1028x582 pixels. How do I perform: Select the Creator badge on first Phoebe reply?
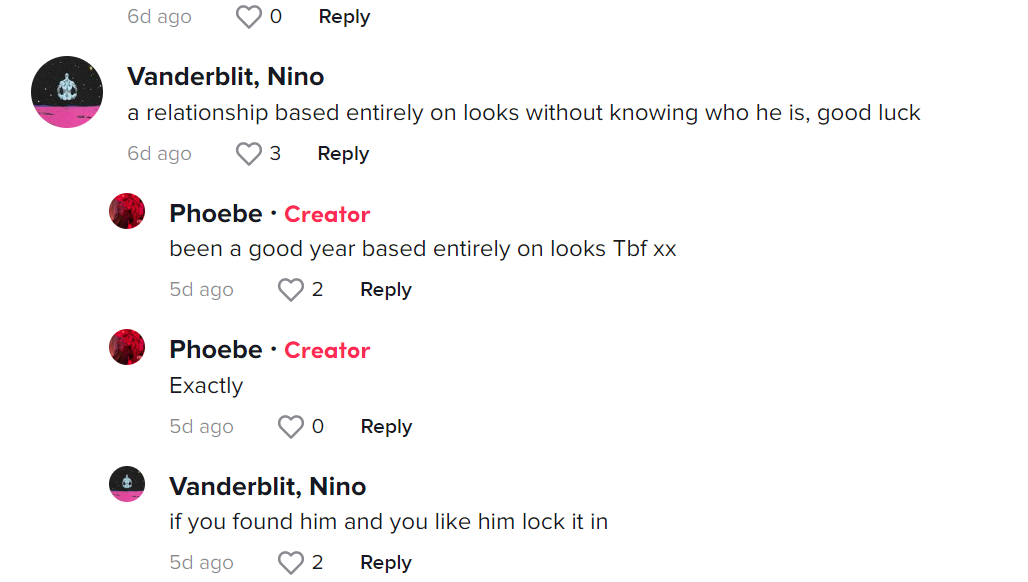(327, 214)
